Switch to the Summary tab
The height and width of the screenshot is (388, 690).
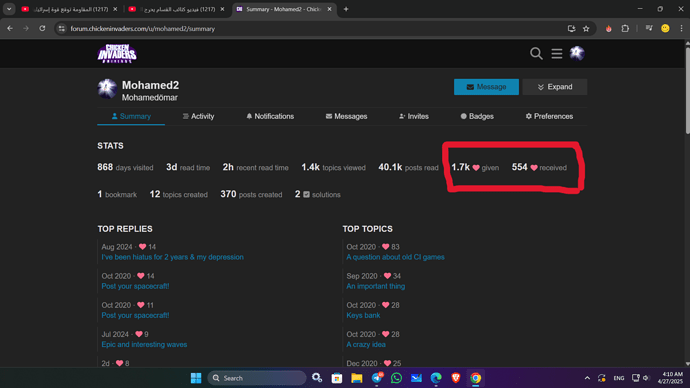tap(131, 116)
